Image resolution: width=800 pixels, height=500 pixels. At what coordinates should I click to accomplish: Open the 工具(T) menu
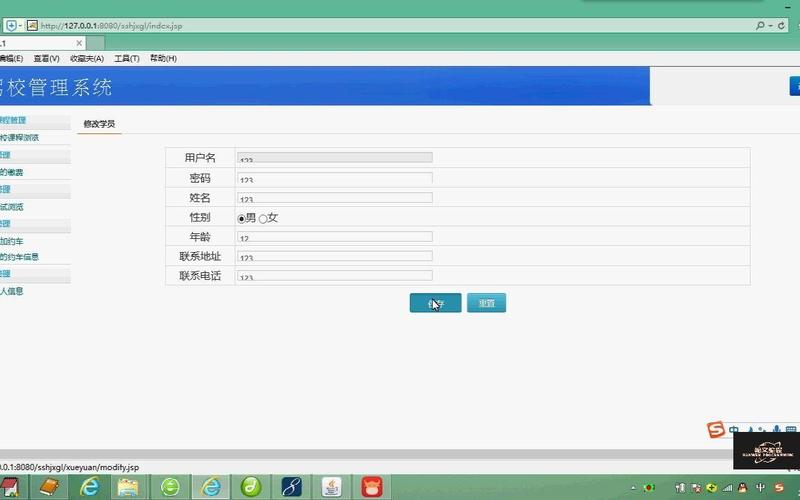click(x=127, y=59)
